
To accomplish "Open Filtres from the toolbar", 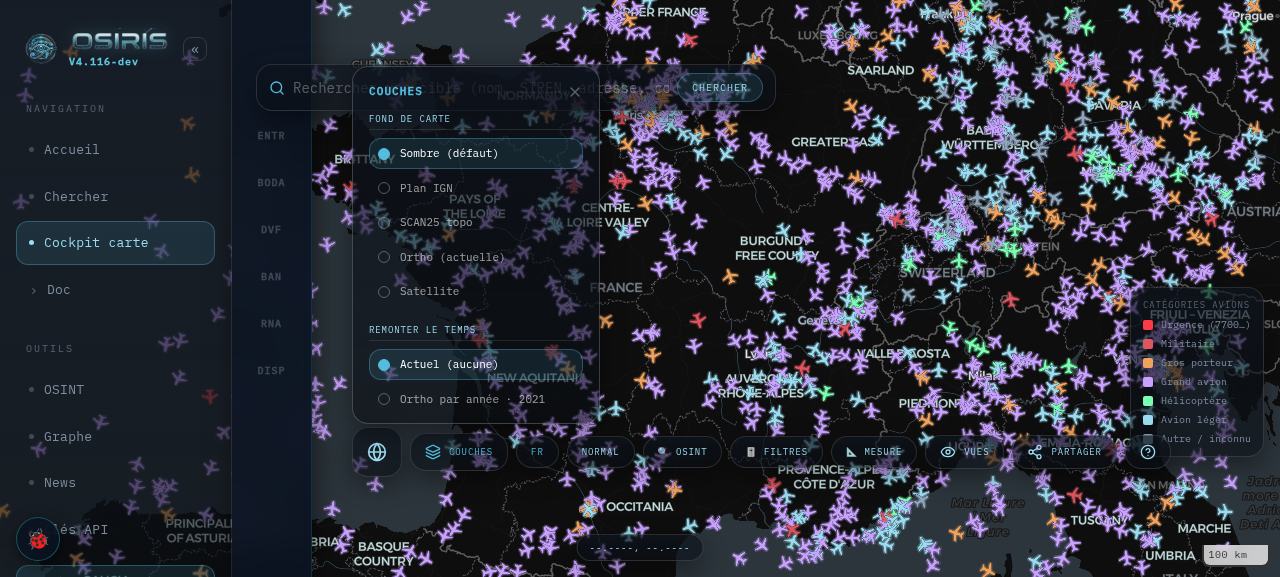I will pyautogui.click(x=776, y=452).
